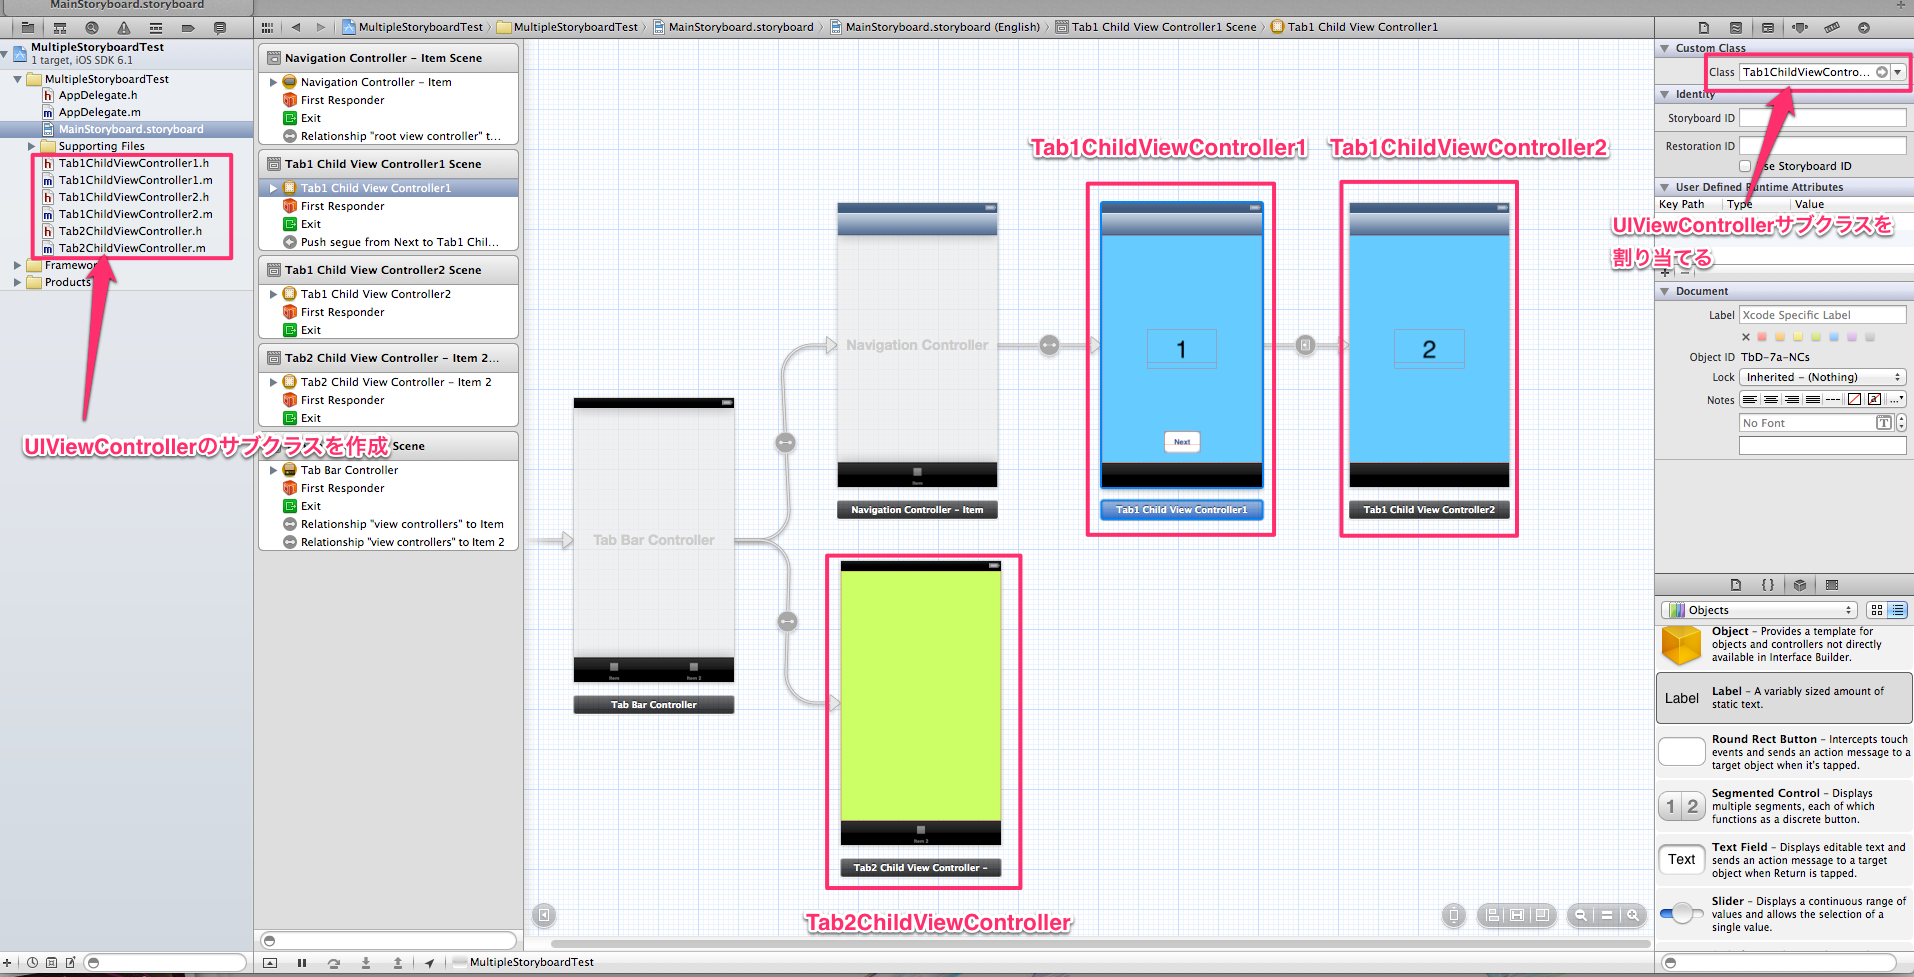Select MainStoryboard.storyboard (English) in the jump bar
This screenshot has height=977, width=1914.
tap(938, 27)
